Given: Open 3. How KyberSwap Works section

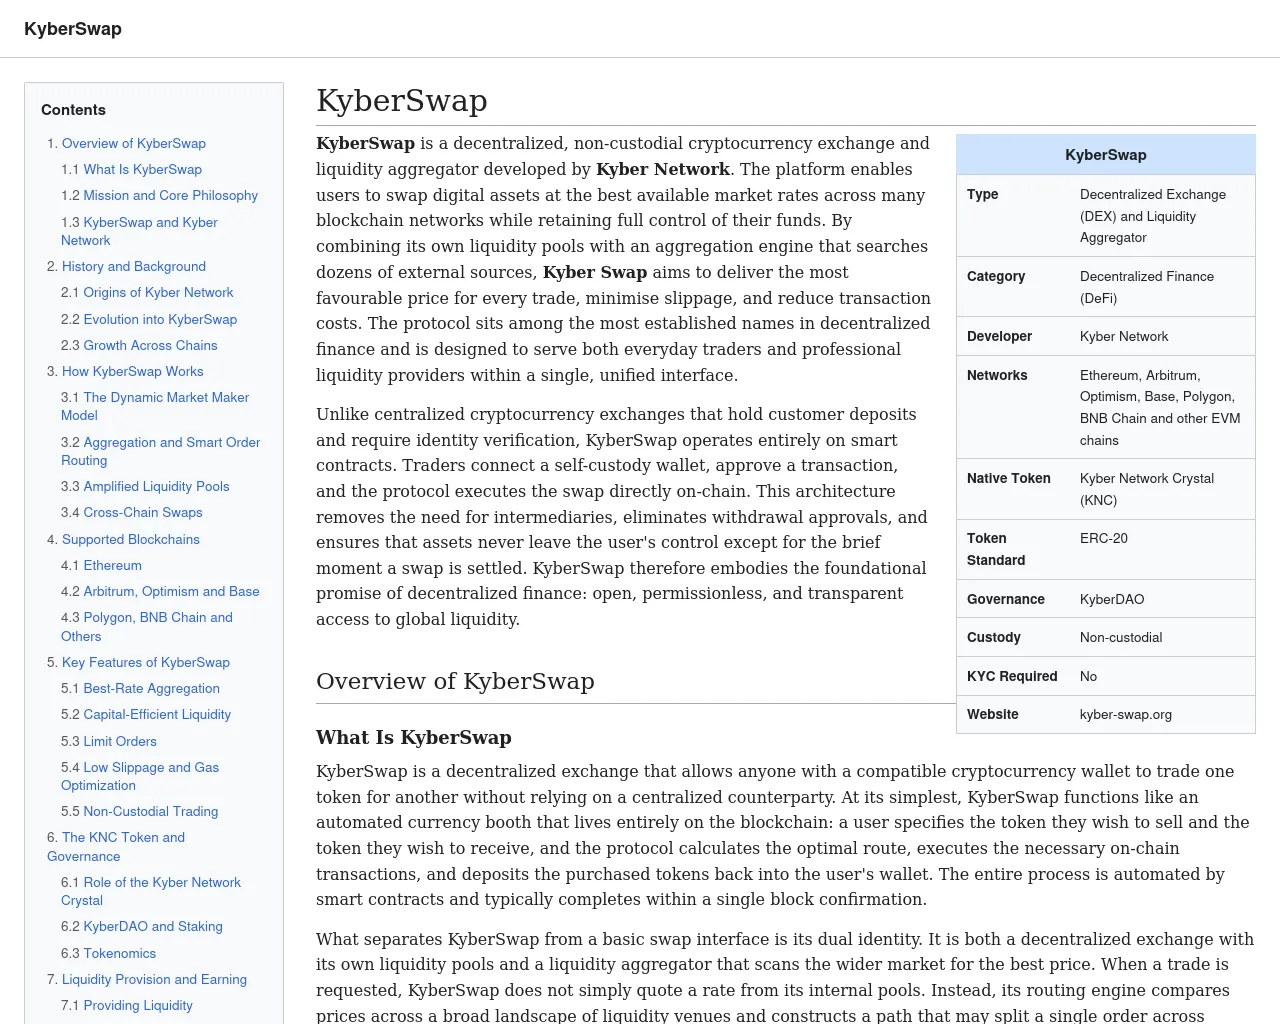Looking at the screenshot, I should (x=132, y=371).
